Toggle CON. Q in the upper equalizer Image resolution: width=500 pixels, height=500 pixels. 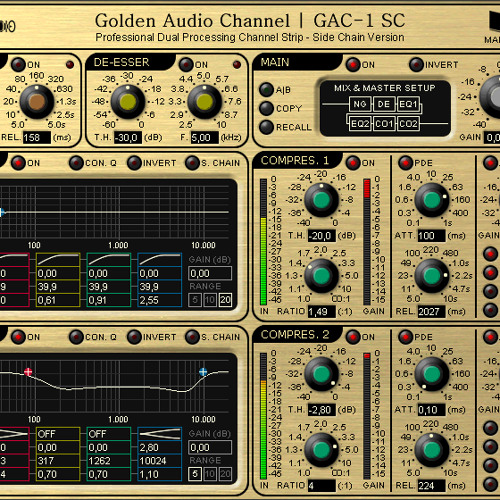click(76, 163)
